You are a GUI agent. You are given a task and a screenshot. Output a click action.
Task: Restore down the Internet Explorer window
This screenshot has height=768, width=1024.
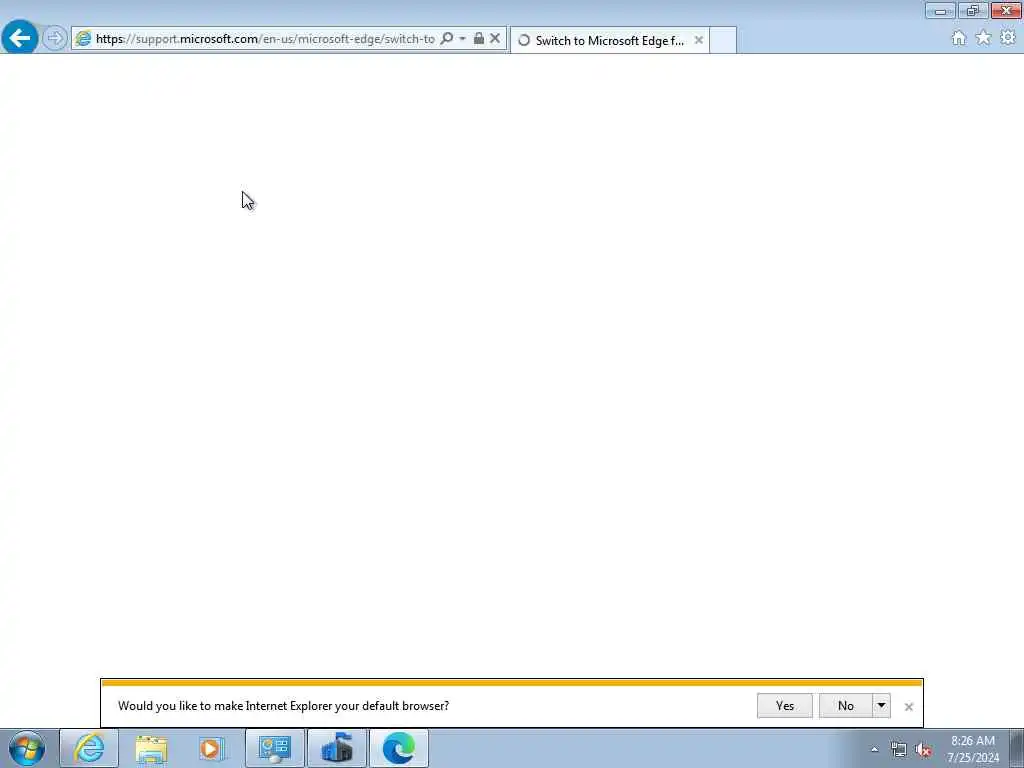[x=973, y=10]
